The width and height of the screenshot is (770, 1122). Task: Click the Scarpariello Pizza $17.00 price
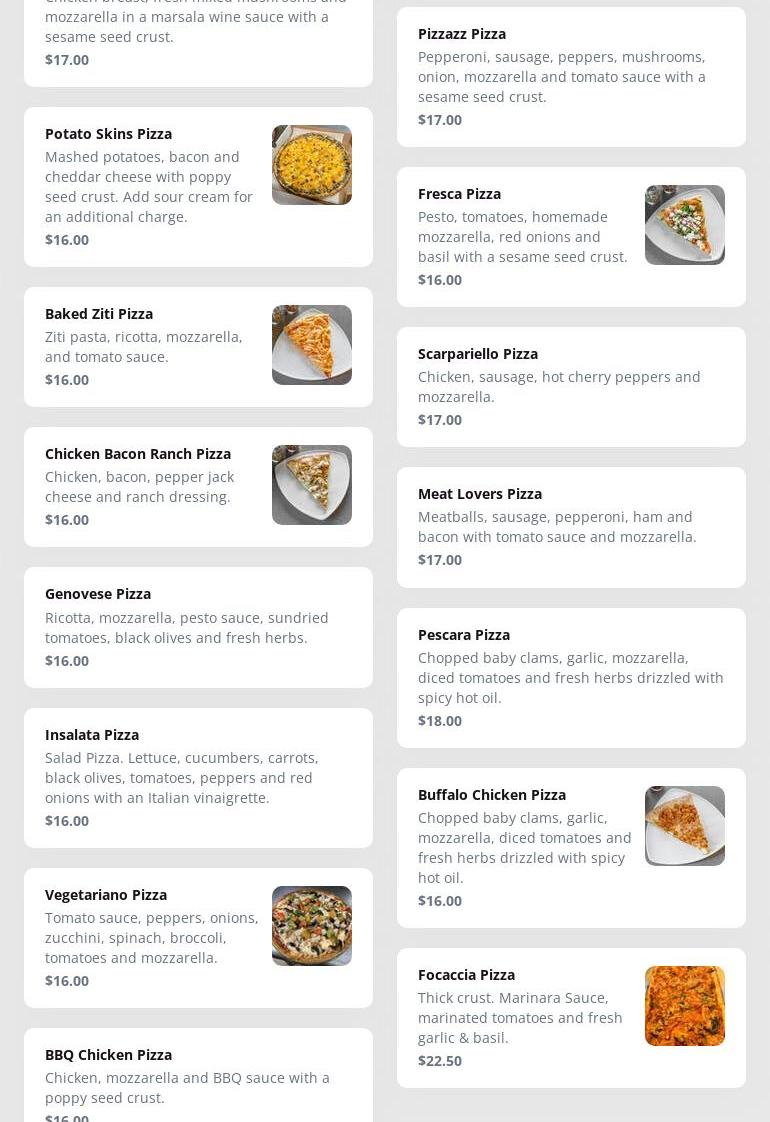(440, 420)
